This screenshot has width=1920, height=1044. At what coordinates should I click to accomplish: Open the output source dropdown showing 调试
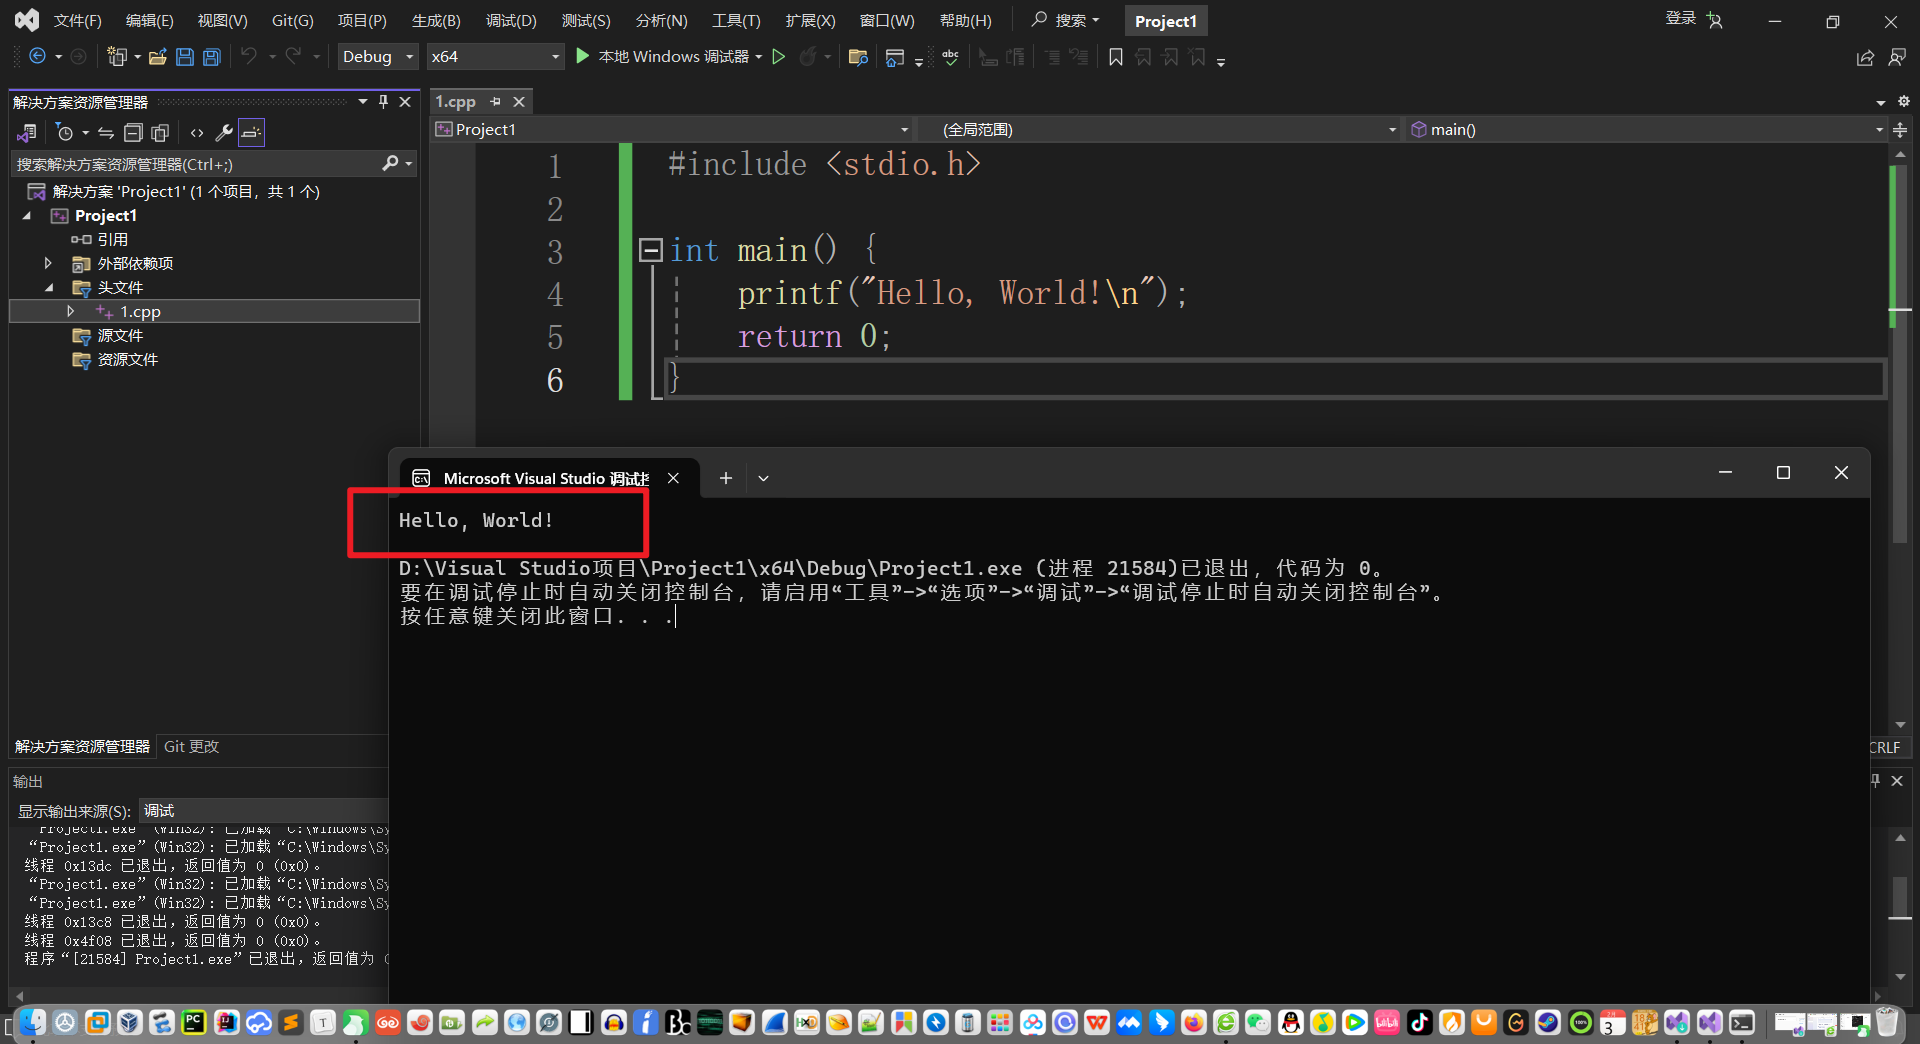262,811
